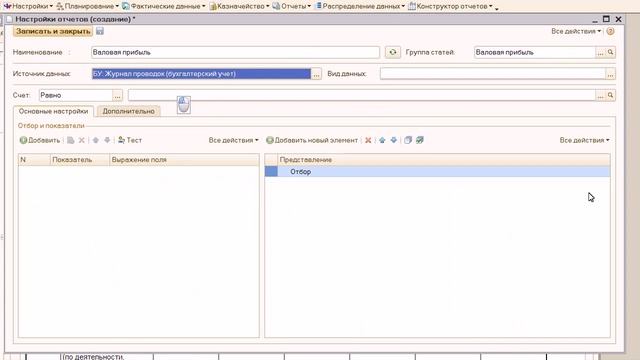Viewport: 640px width, 360px height.
Task: Open the Распределение данных menu
Action: [360, 6]
